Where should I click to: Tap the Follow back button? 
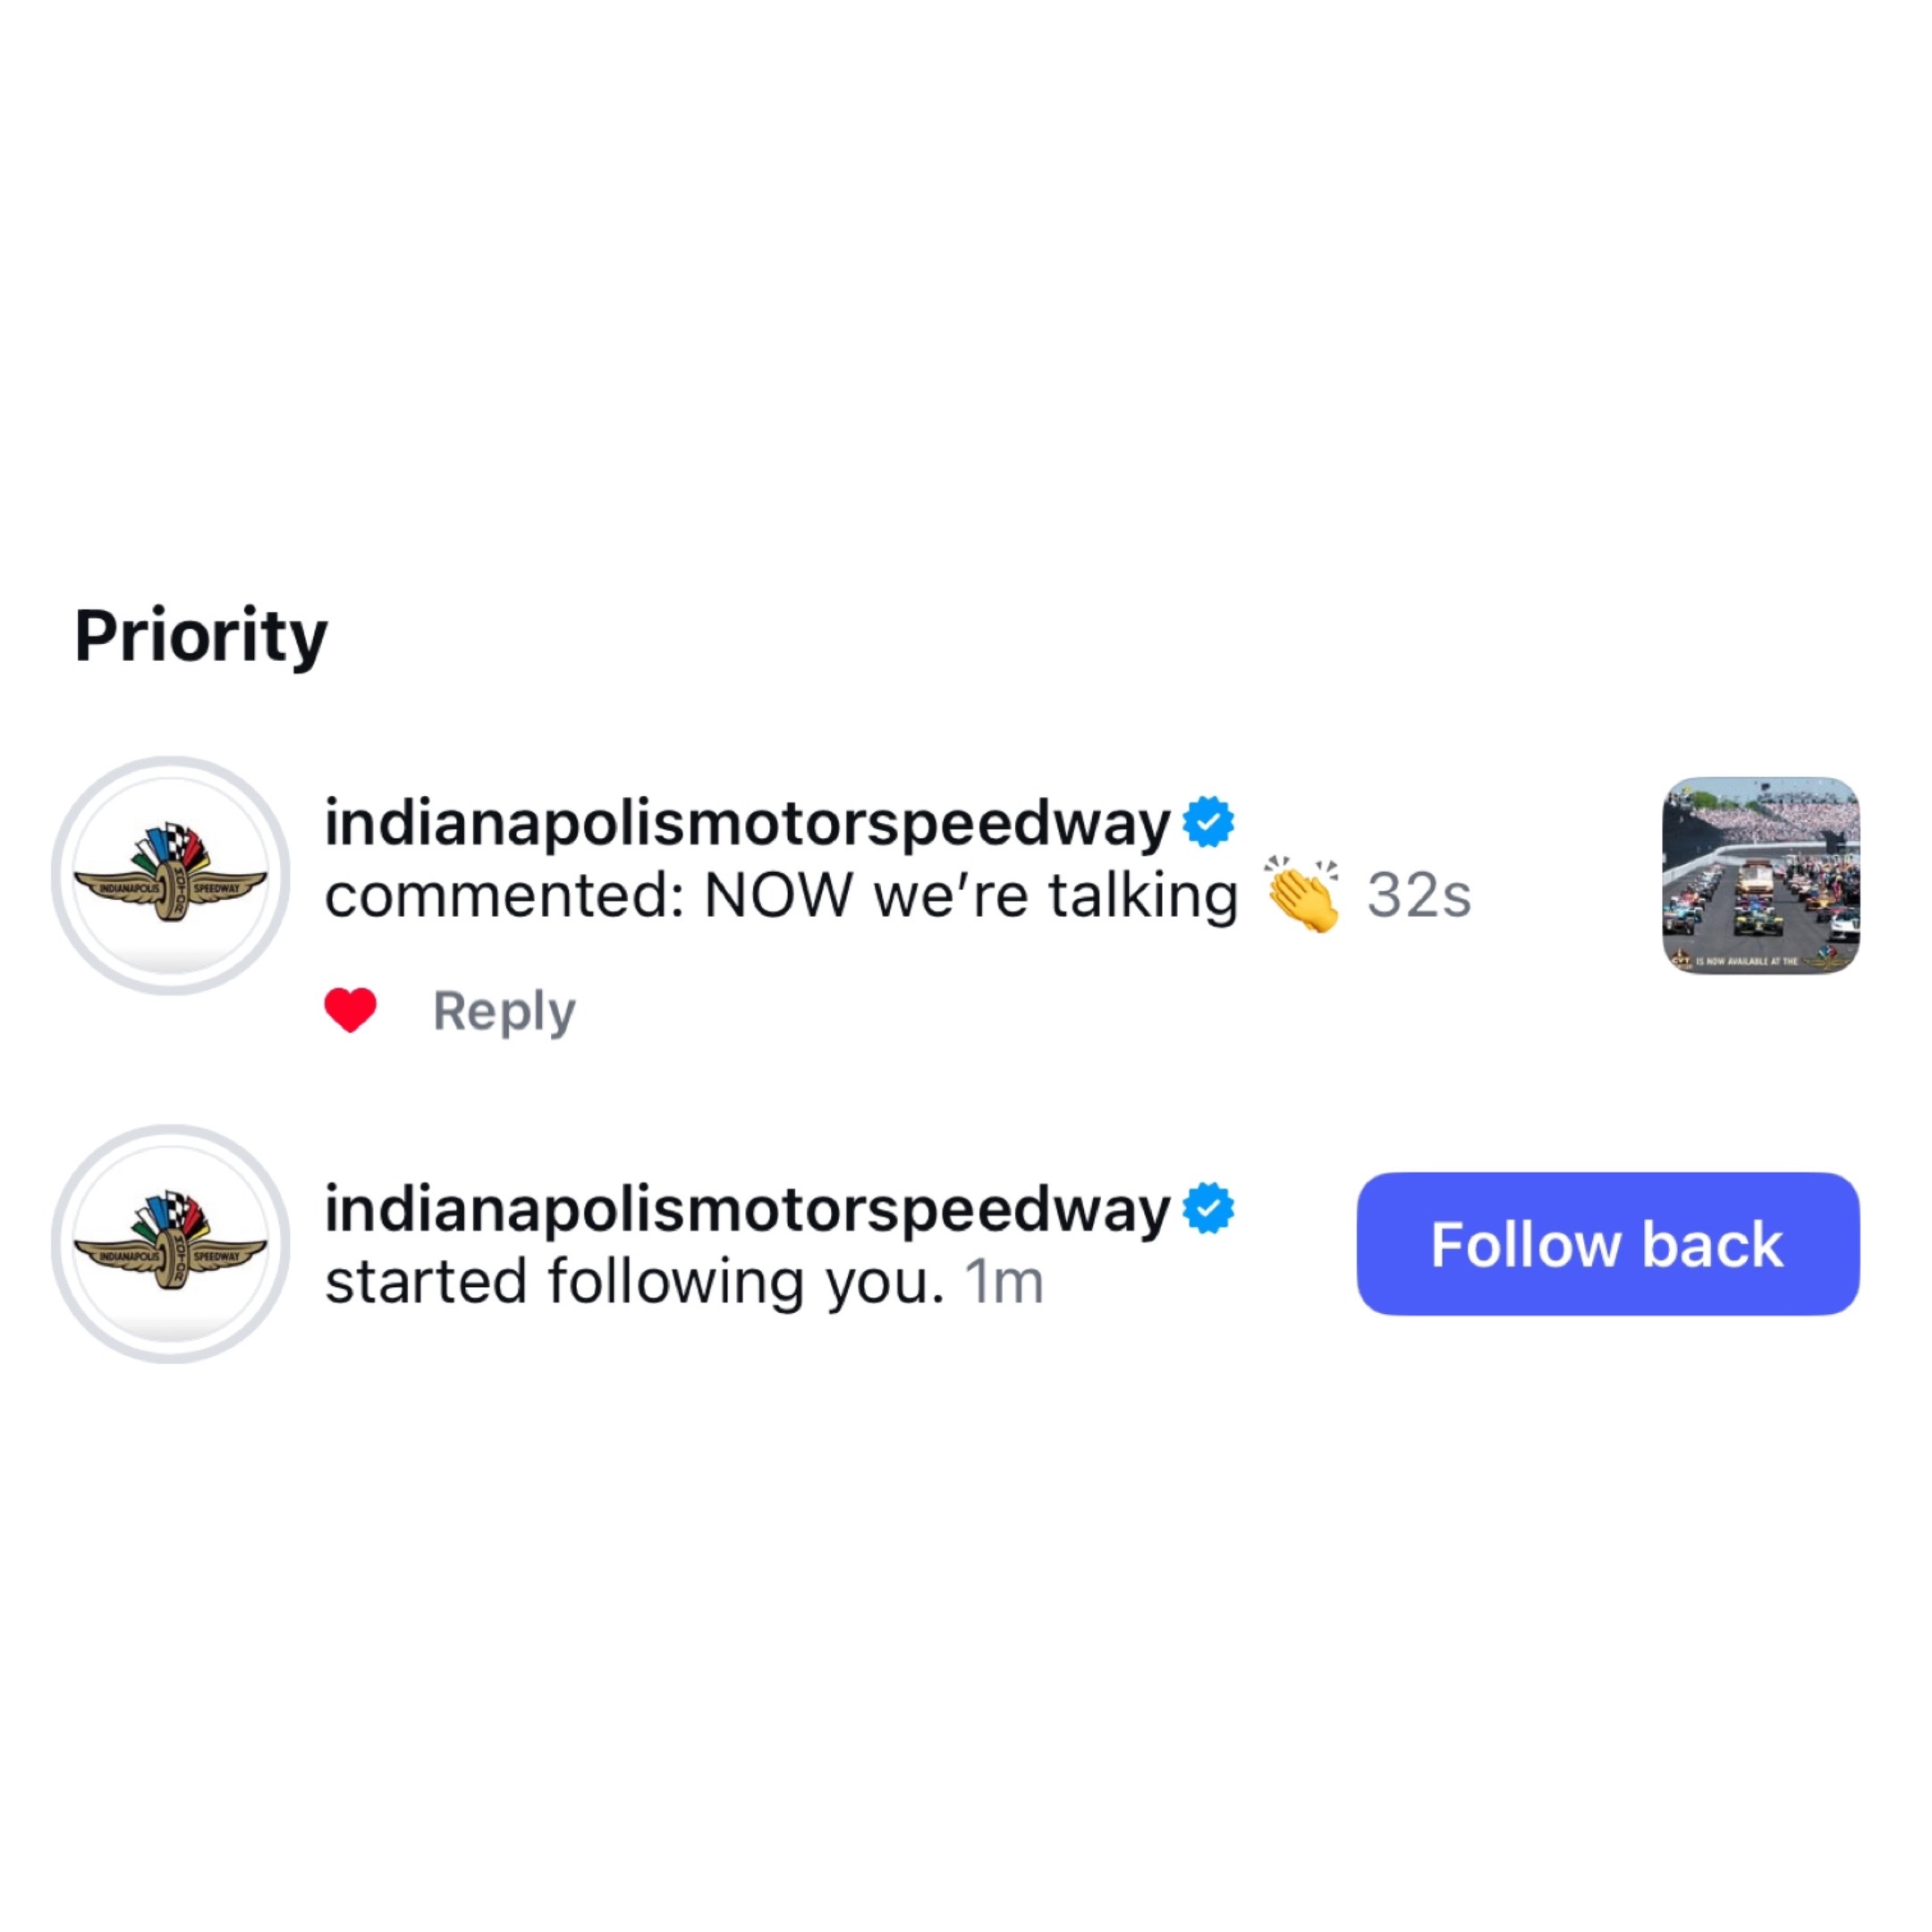click(1608, 1244)
